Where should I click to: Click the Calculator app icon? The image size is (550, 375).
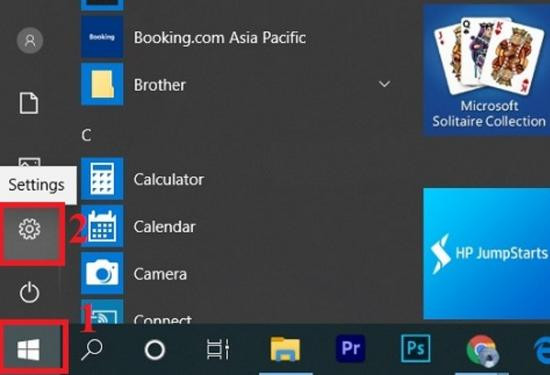(x=102, y=179)
